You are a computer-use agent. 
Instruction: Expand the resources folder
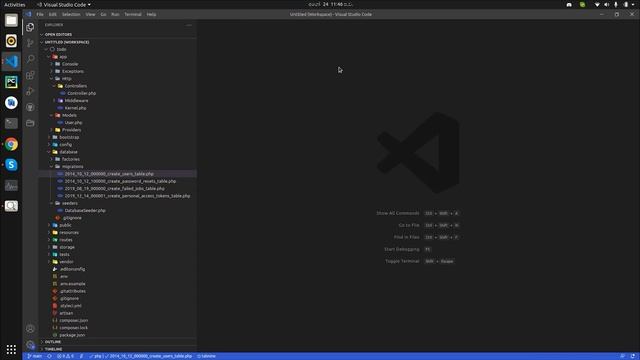(x=69, y=233)
